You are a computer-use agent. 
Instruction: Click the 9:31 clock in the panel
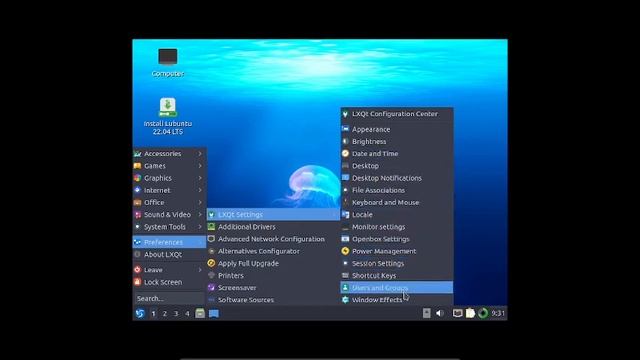(498, 313)
